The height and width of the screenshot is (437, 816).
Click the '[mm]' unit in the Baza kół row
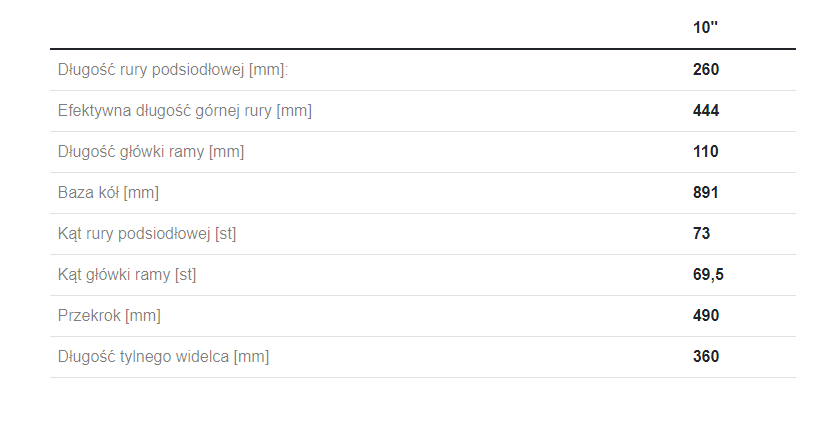click(141, 193)
